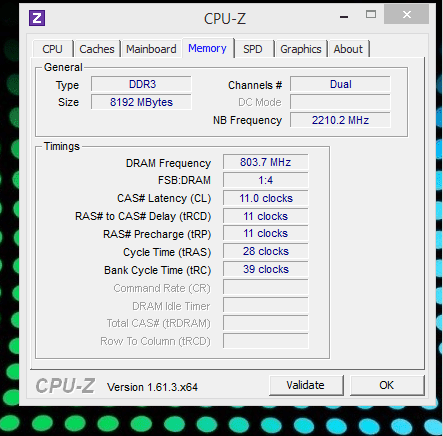
Task: Click the Validate button
Action: (x=305, y=385)
